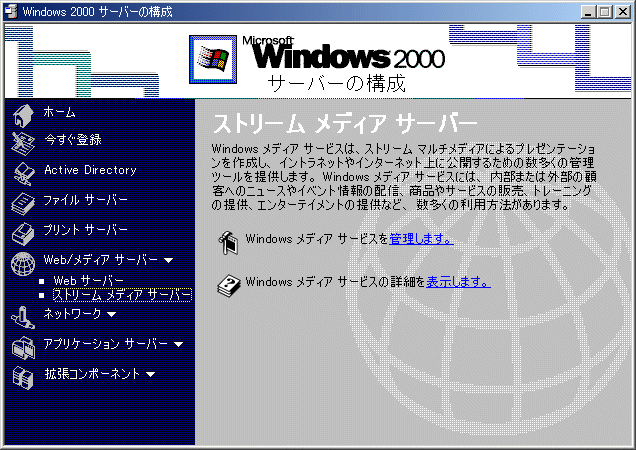Viewport: 636px width, 450px height.
Task: Click the title bar application icon
Action: pos(11,11)
